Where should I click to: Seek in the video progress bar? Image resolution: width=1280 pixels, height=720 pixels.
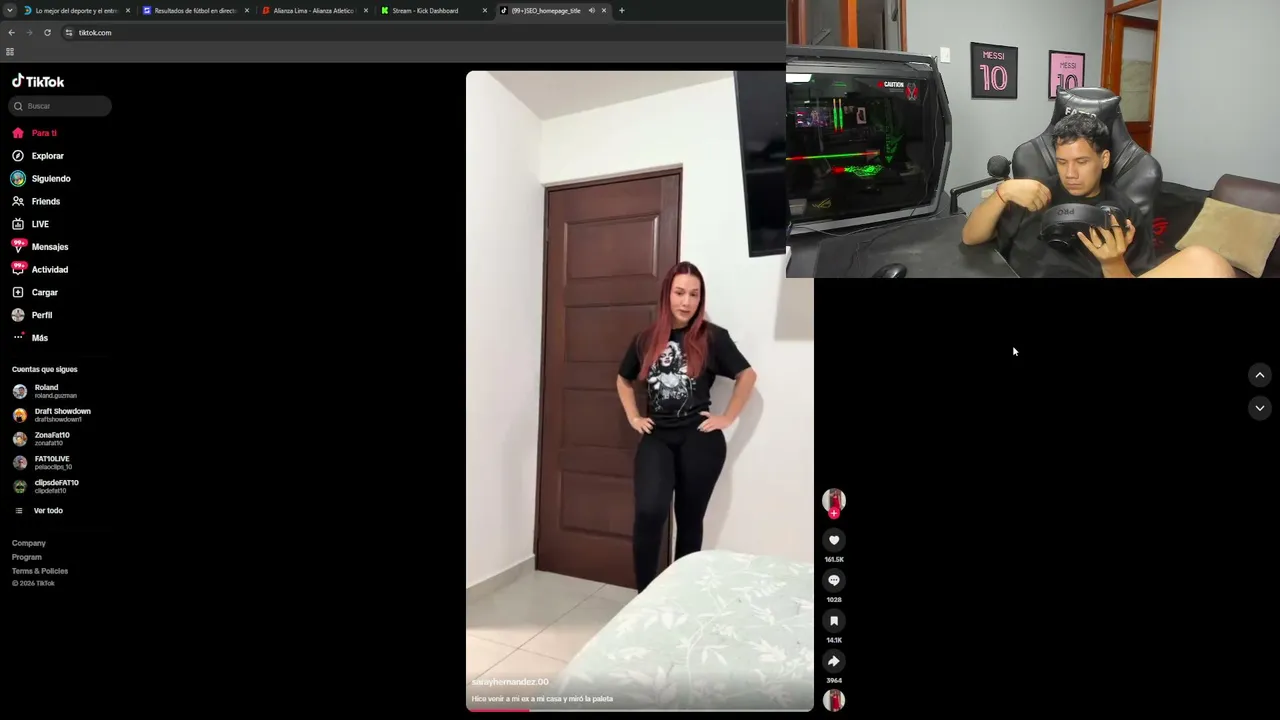[640, 710]
